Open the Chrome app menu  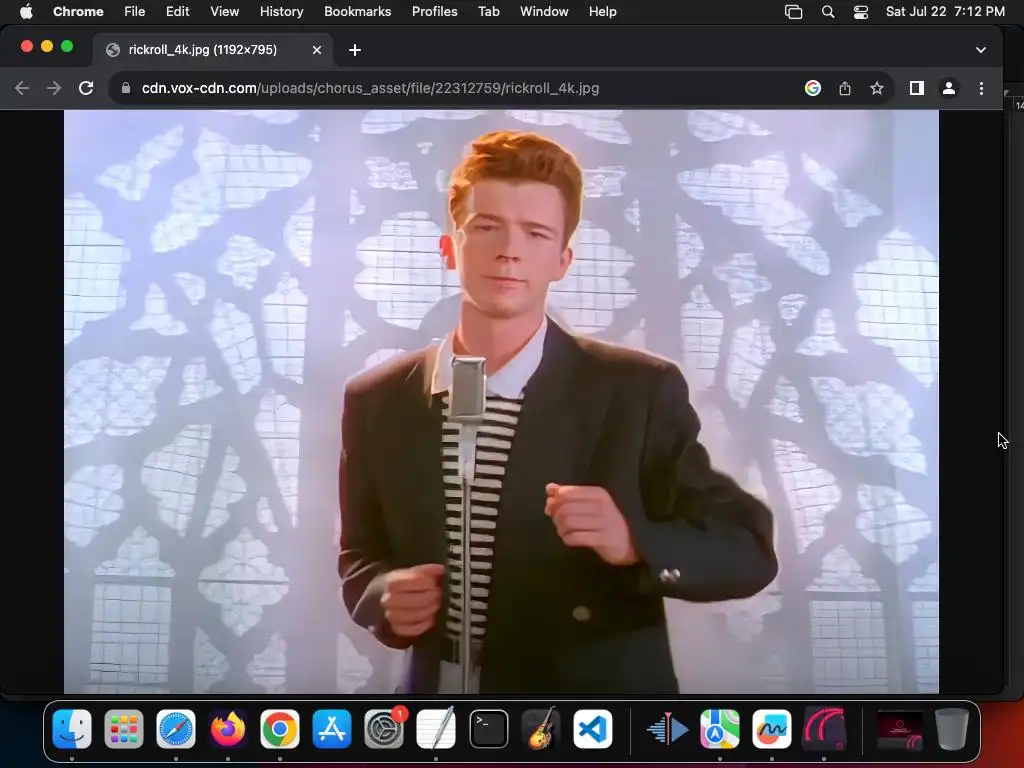(x=78, y=12)
